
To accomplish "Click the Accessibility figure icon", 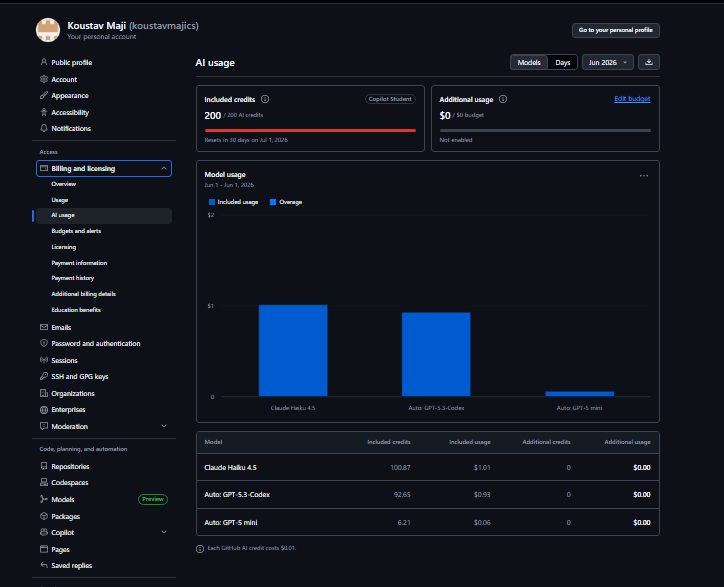I will click(x=44, y=112).
